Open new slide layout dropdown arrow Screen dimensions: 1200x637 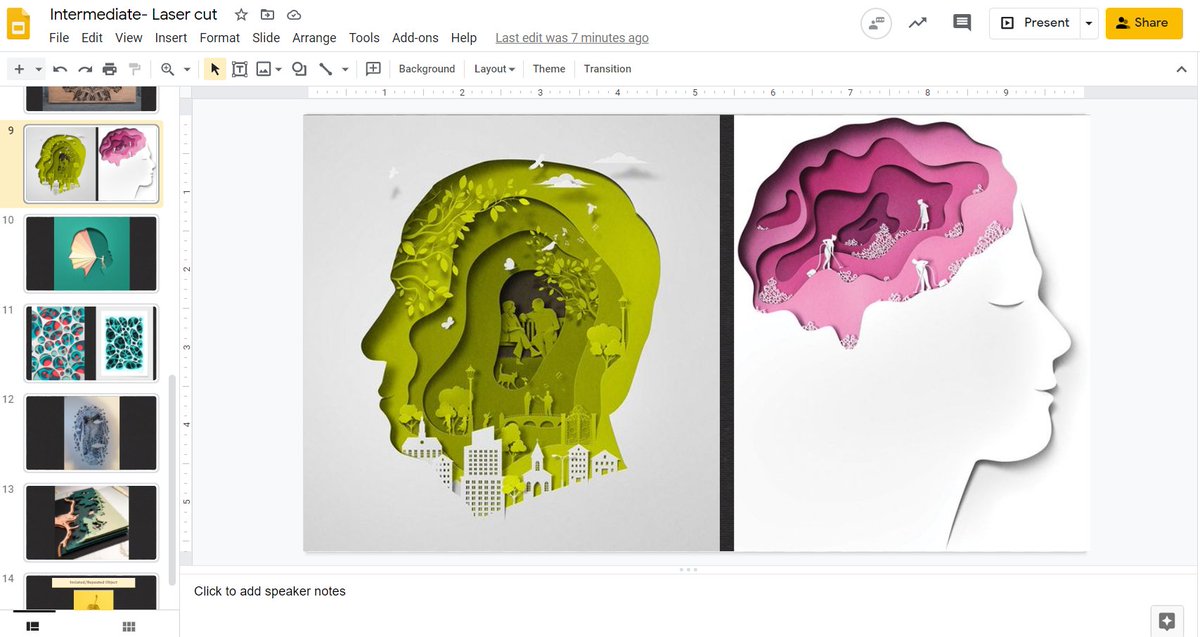[x=38, y=69]
